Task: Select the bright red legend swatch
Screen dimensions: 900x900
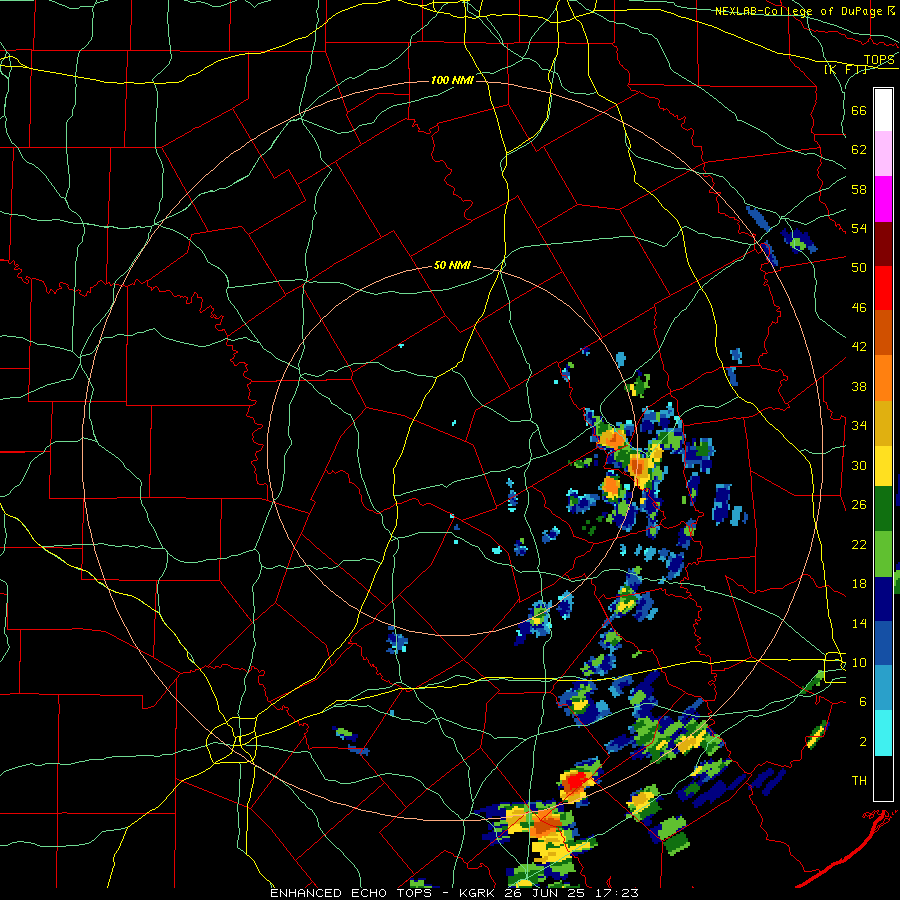Action: (883, 288)
